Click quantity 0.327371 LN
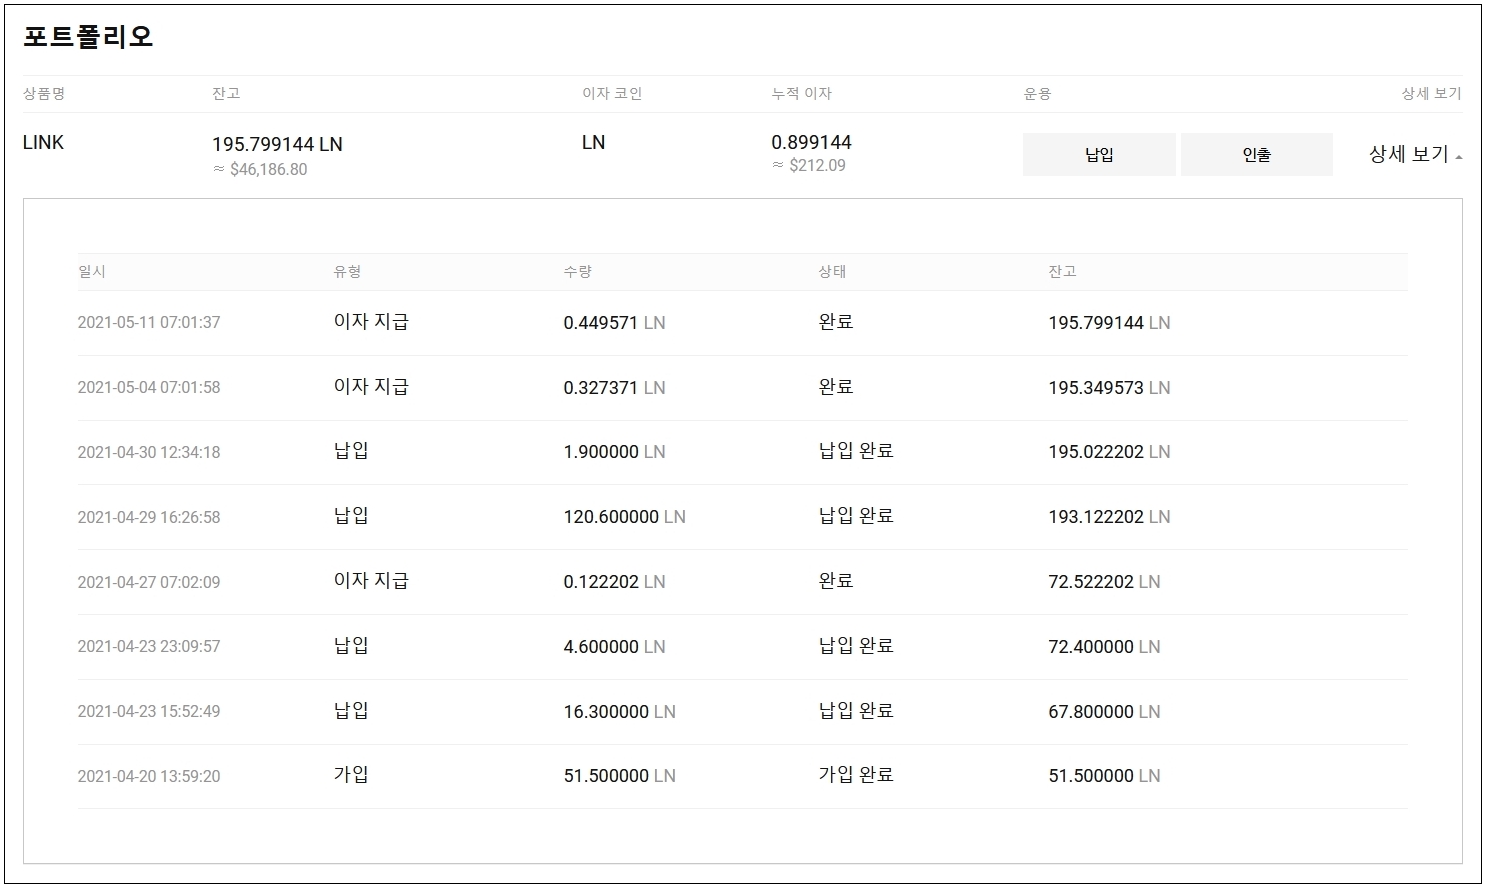Image resolution: width=1486 pixels, height=888 pixels. pos(614,388)
